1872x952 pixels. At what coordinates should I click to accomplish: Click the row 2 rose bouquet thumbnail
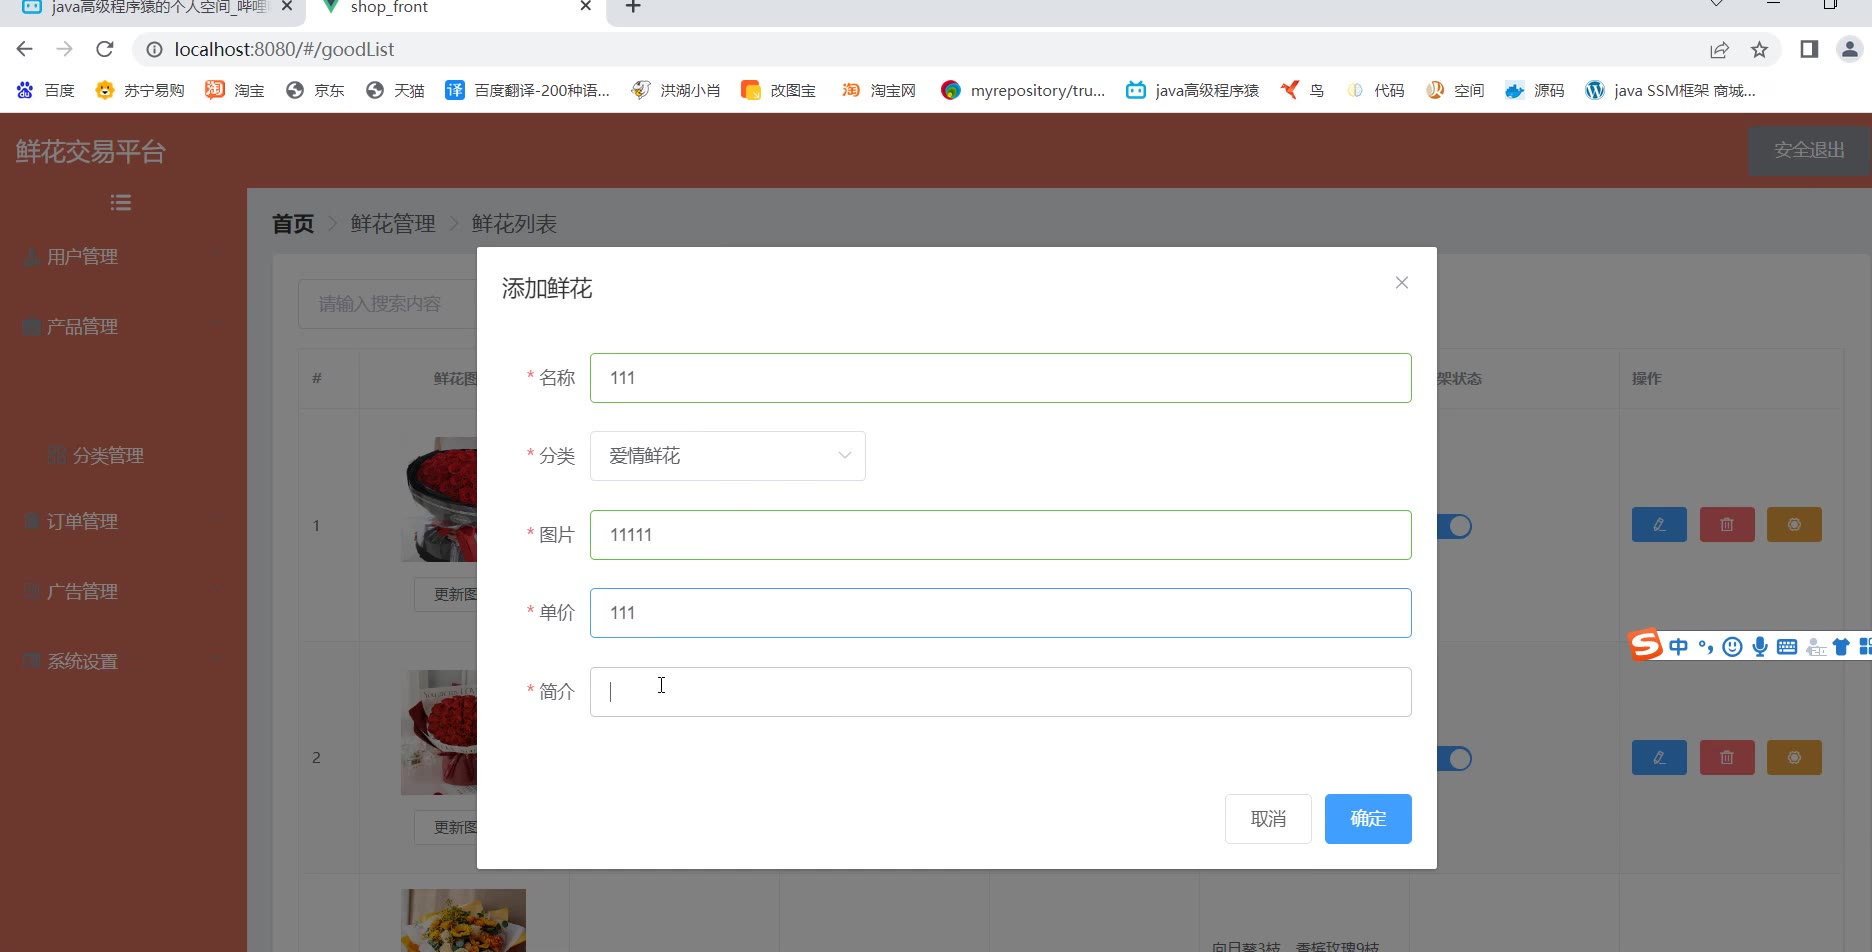pyautogui.click(x=439, y=732)
